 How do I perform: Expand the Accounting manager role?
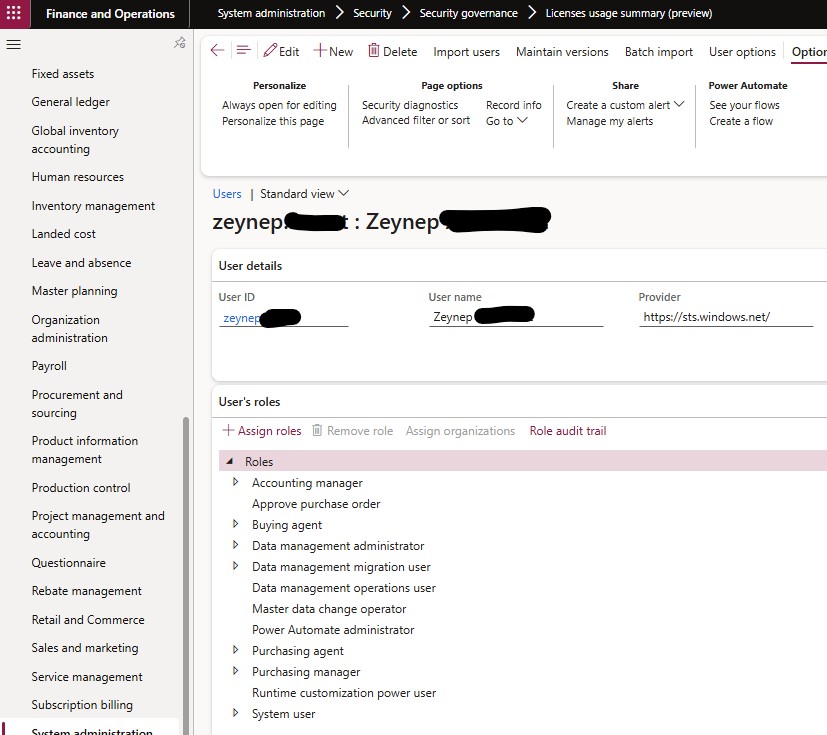(235, 482)
